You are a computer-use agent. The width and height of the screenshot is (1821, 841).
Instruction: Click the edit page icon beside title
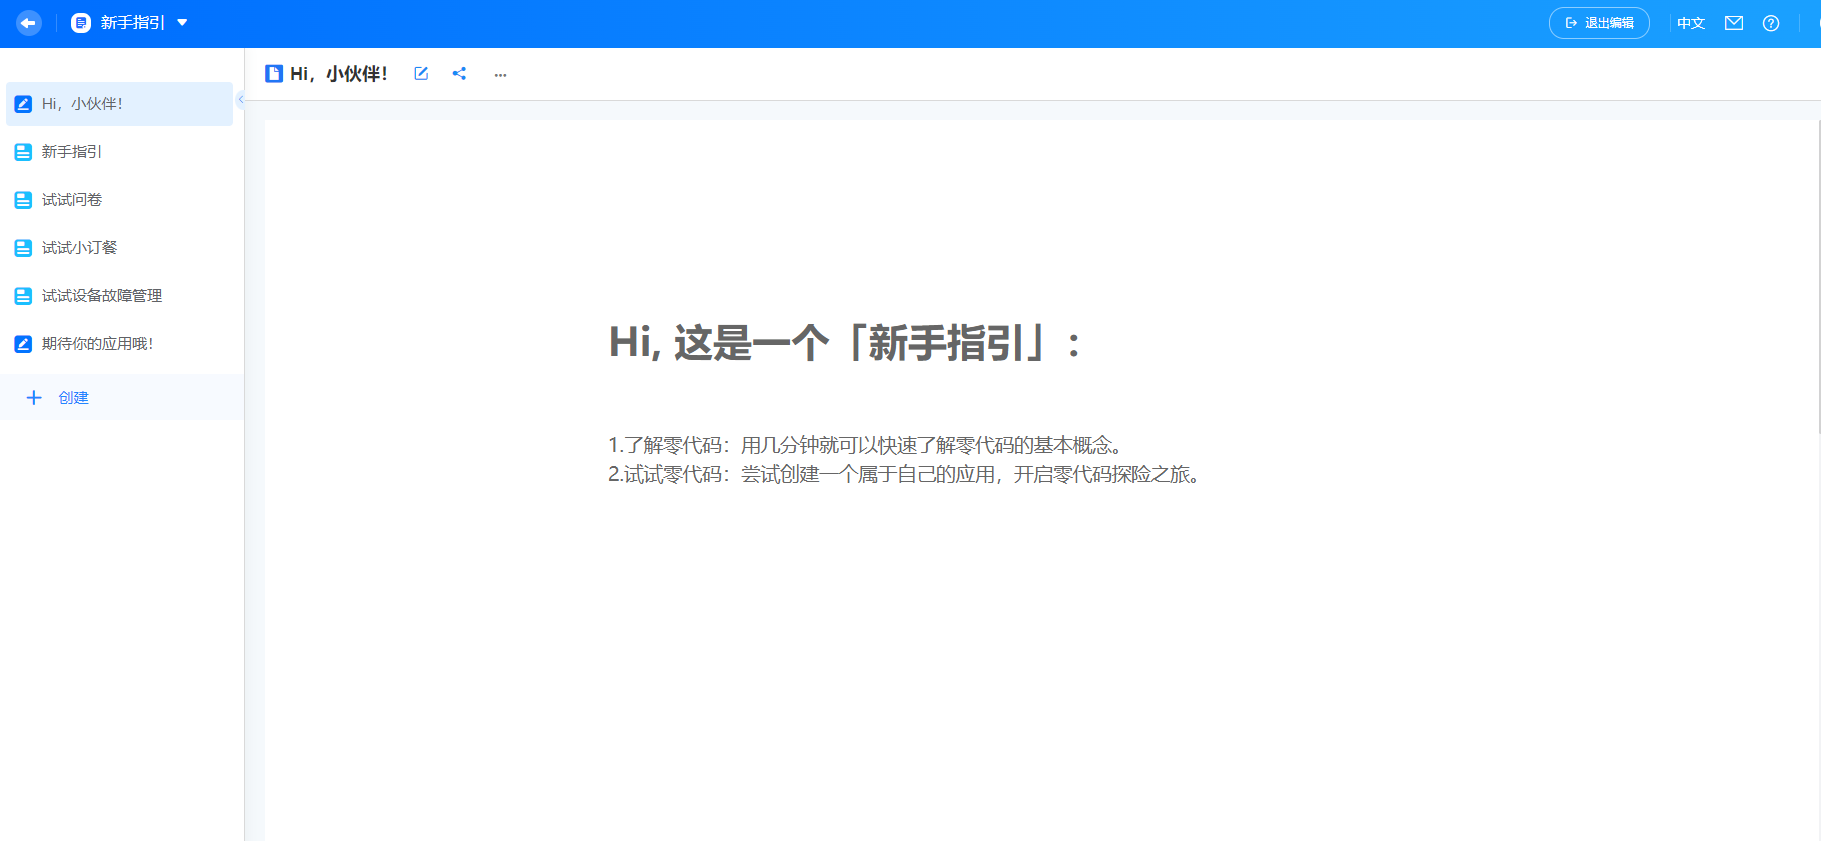click(421, 74)
